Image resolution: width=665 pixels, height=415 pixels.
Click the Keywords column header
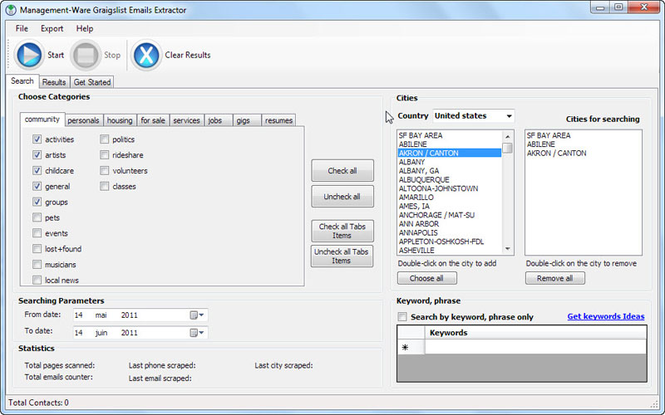[x=535, y=333]
